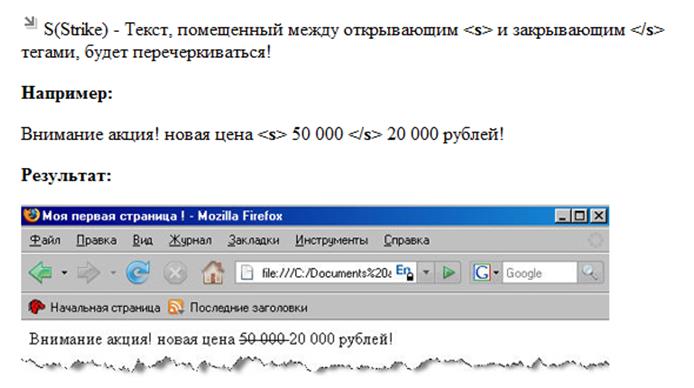Click the green Back arrow button
Screen dimensions: 694x388
(x=40, y=272)
